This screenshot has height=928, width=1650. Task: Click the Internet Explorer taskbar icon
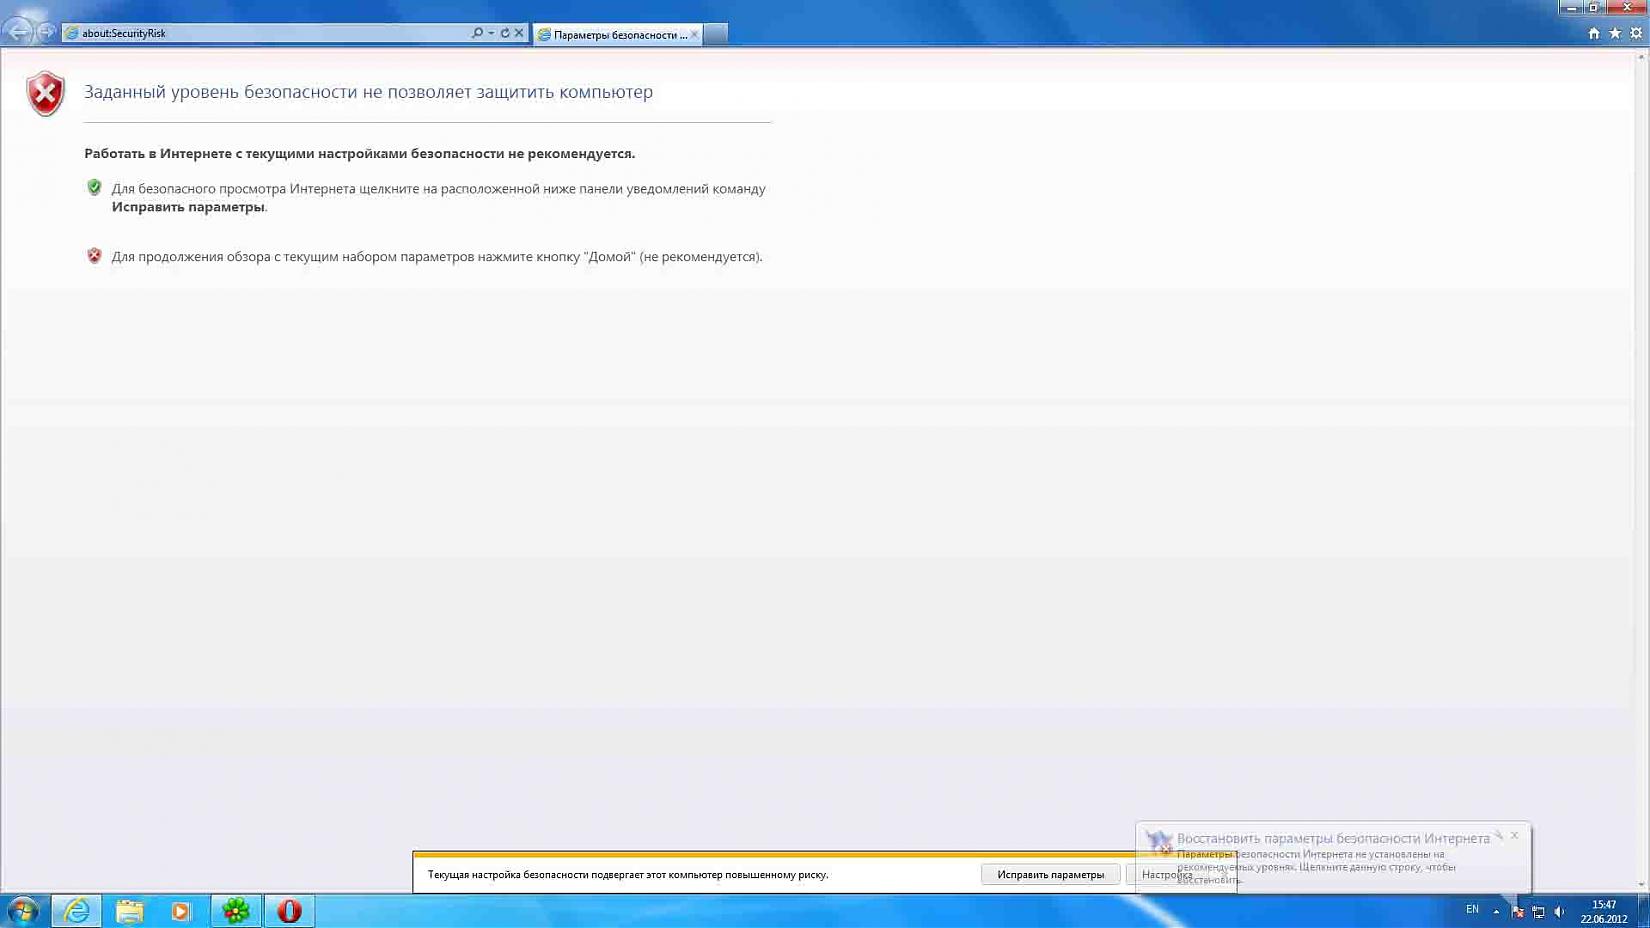tap(76, 911)
